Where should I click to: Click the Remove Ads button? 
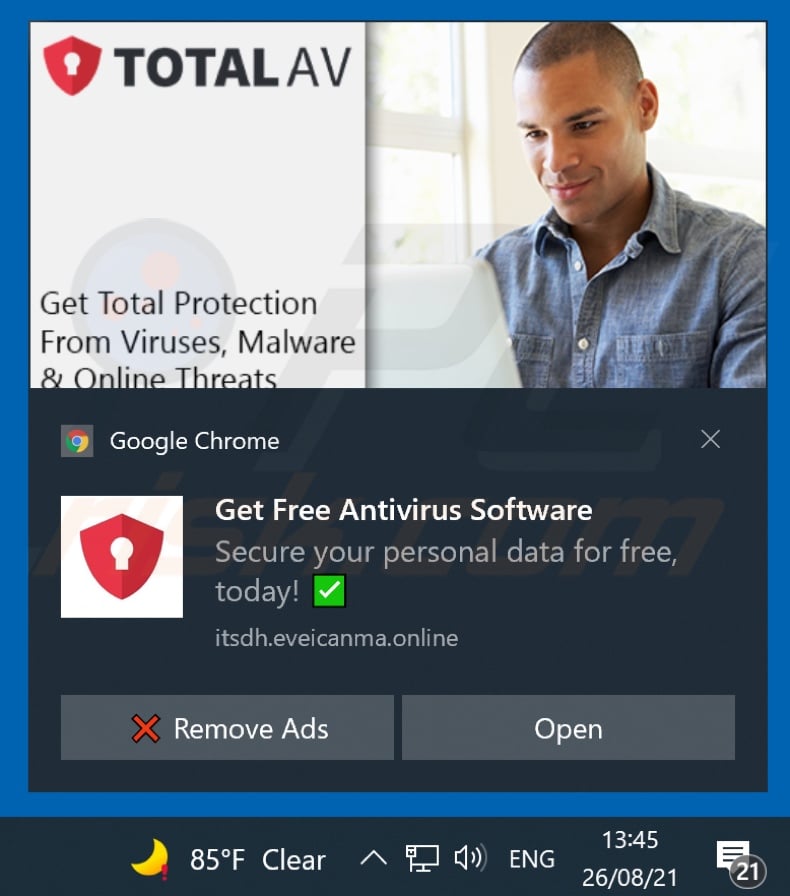227,727
